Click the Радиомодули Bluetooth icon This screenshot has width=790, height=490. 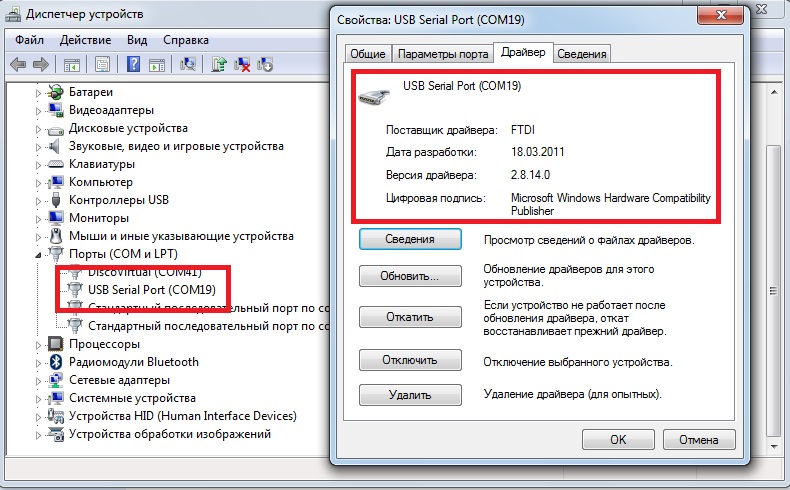[56, 362]
